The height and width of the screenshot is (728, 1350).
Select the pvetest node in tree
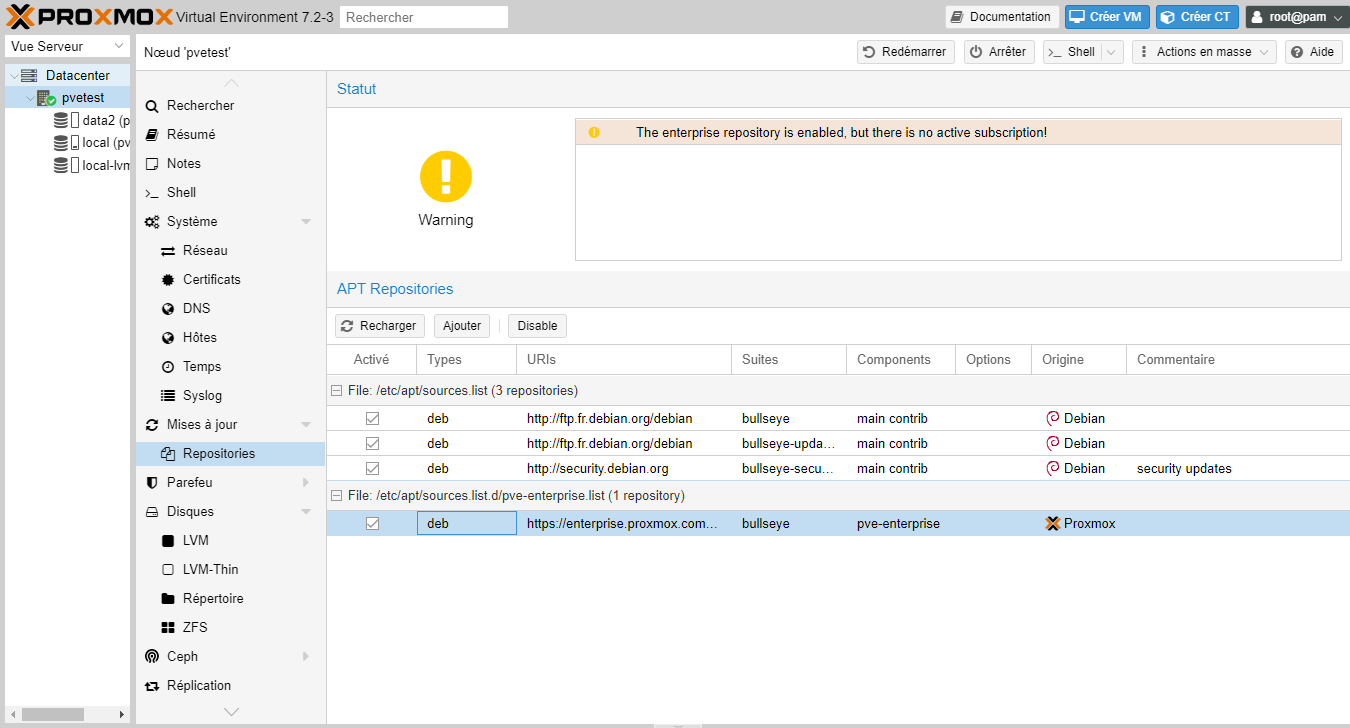click(67, 98)
